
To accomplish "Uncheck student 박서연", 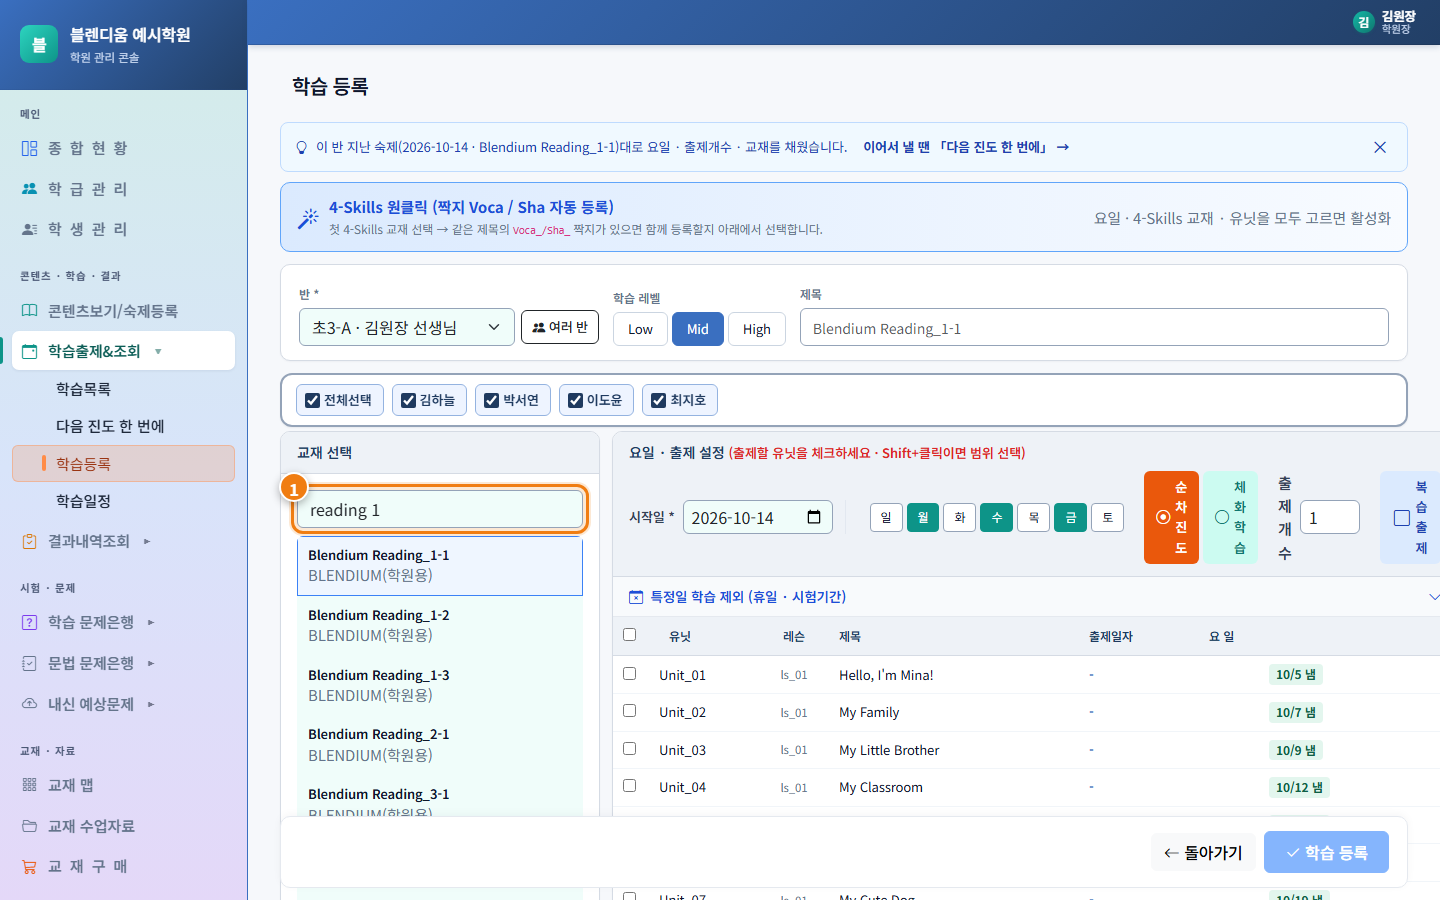I will [491, 400].
